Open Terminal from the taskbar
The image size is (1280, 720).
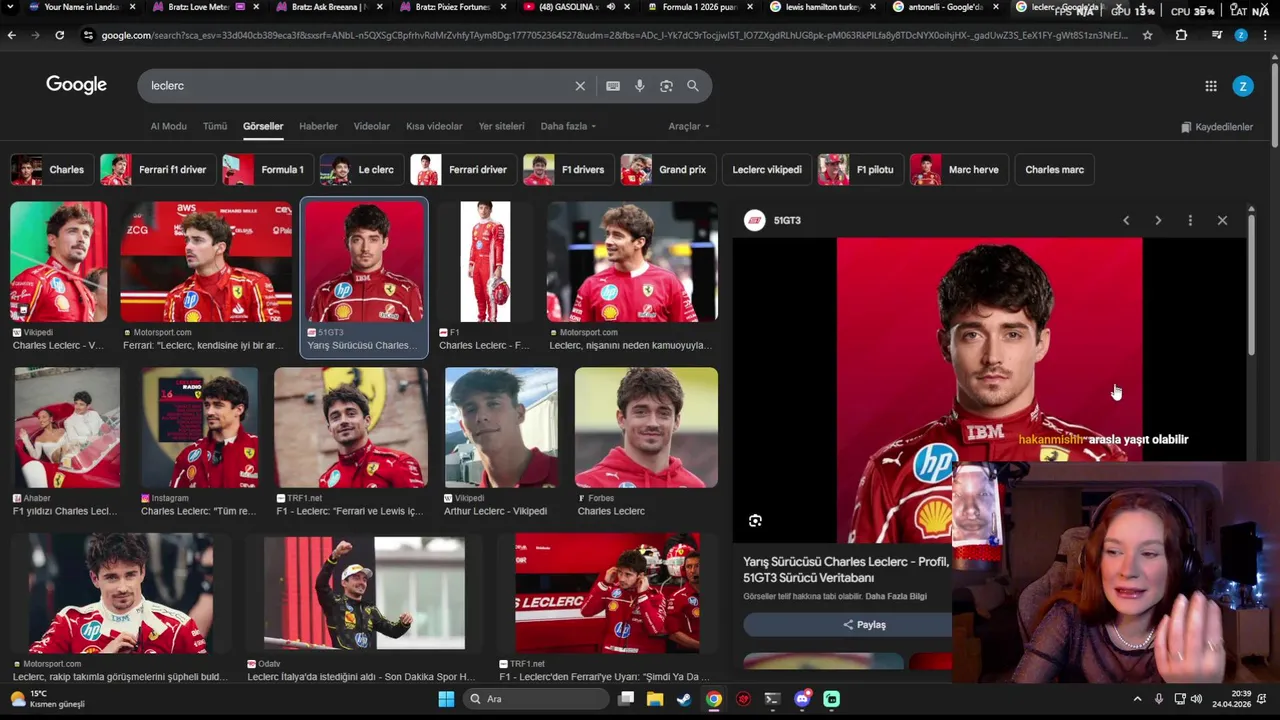[772, 699]
